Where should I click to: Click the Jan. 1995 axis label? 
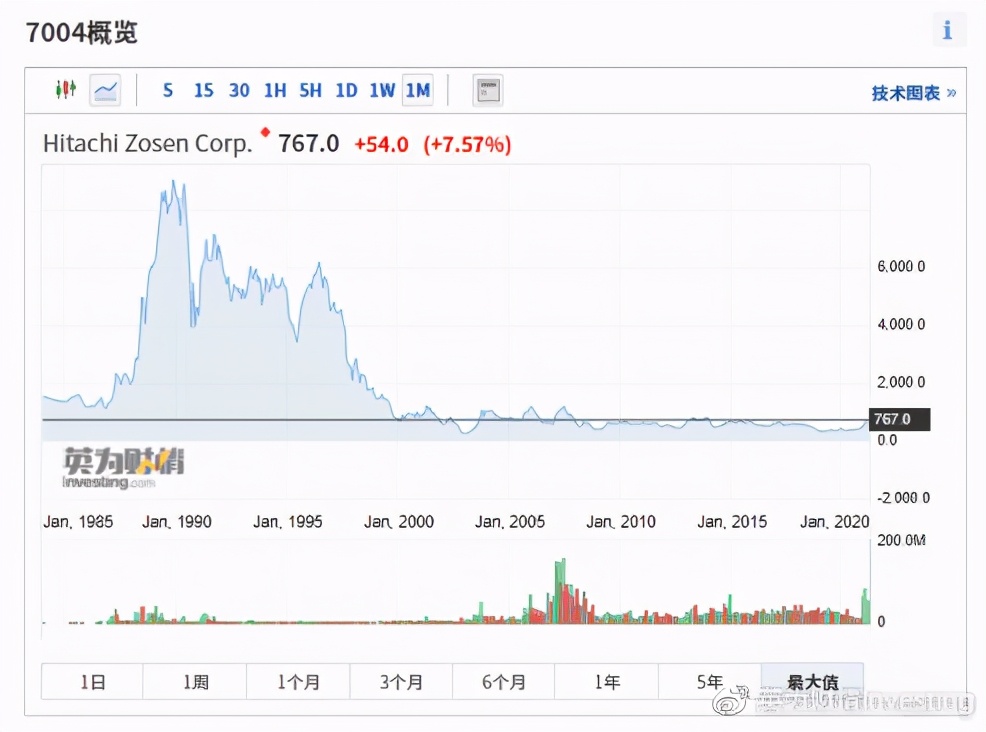pos(288,522)
